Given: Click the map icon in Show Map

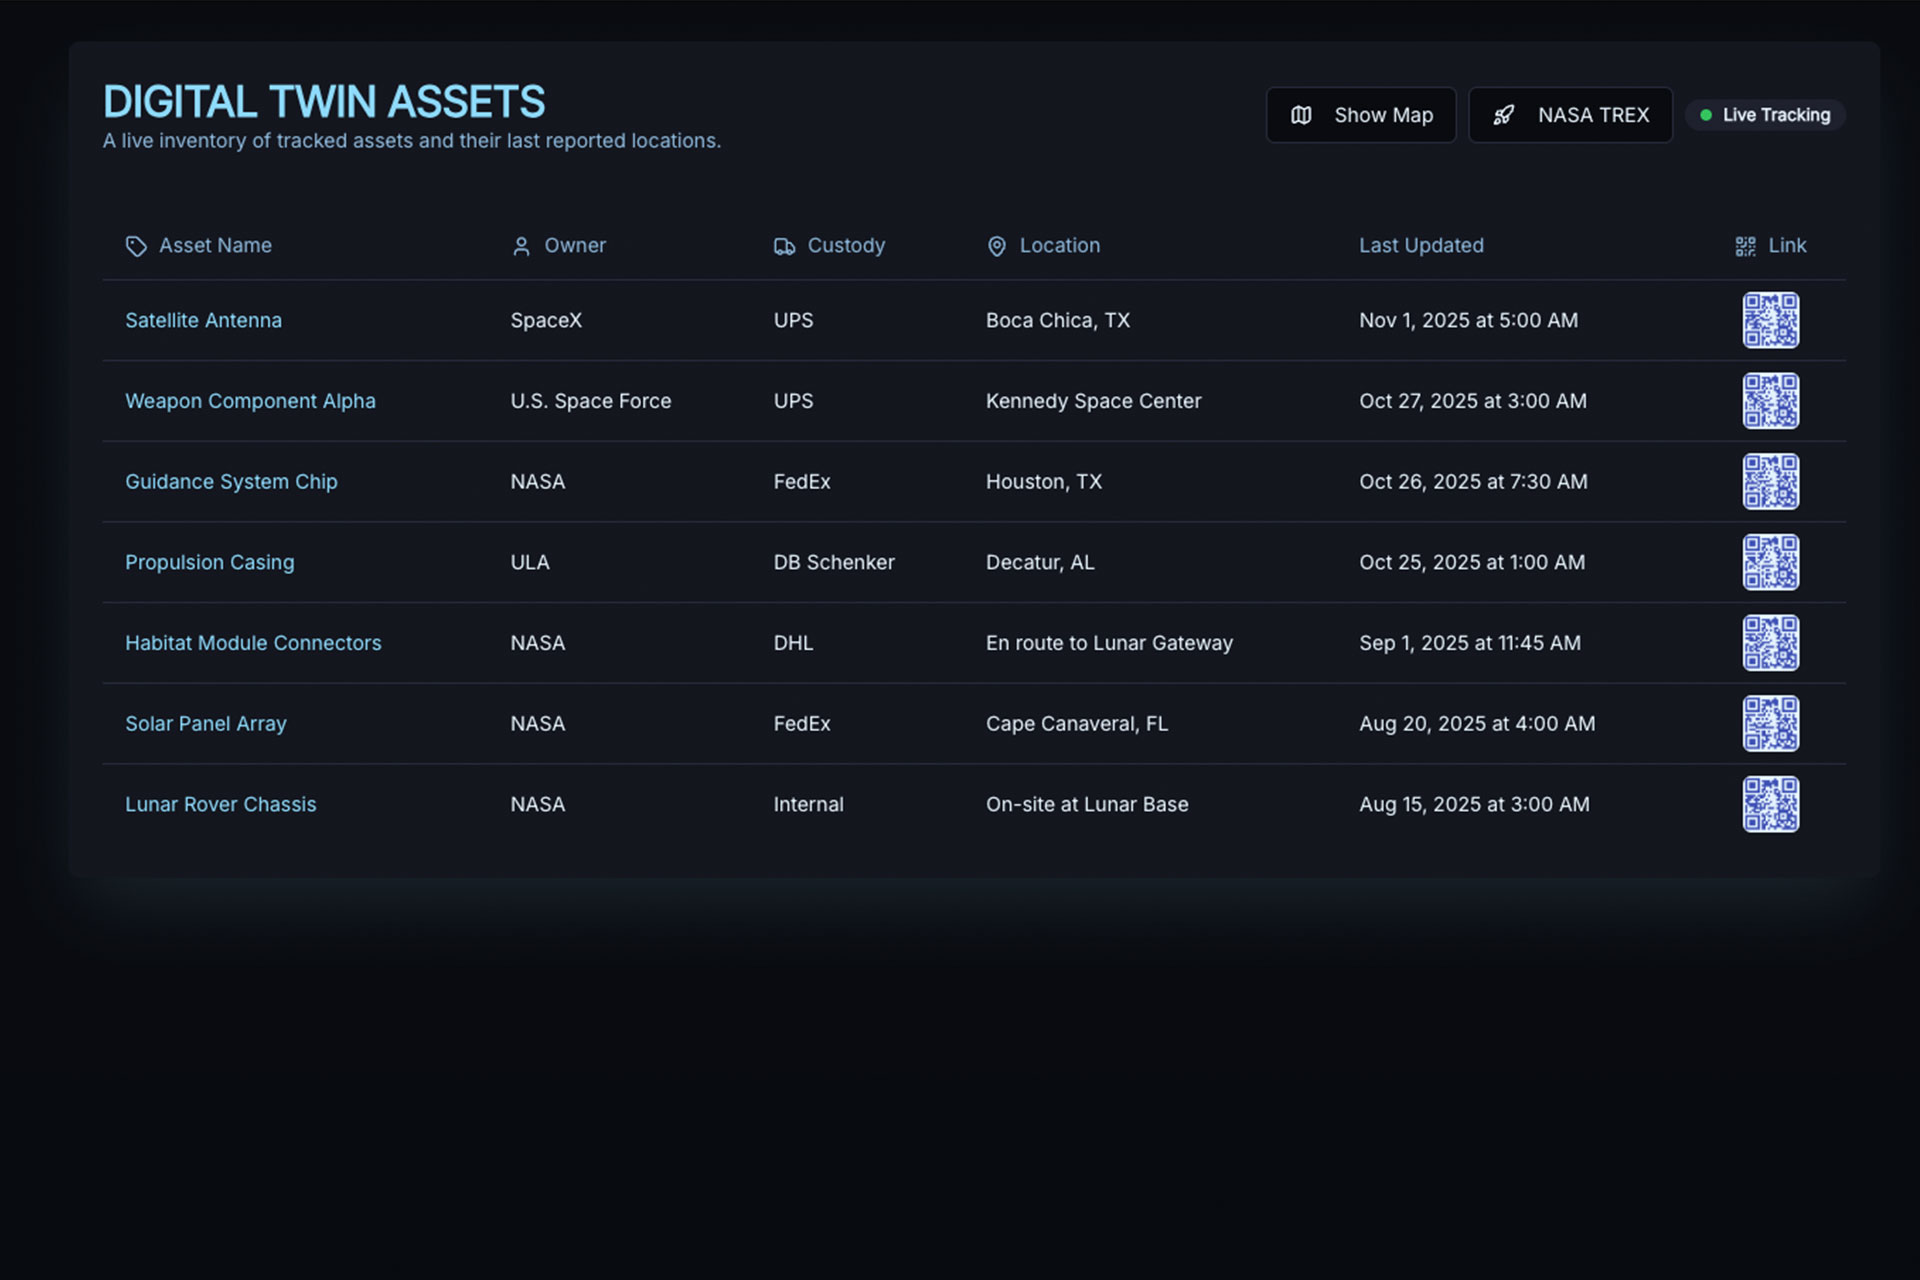Looking at the screenshot, I should (1301, 115).
